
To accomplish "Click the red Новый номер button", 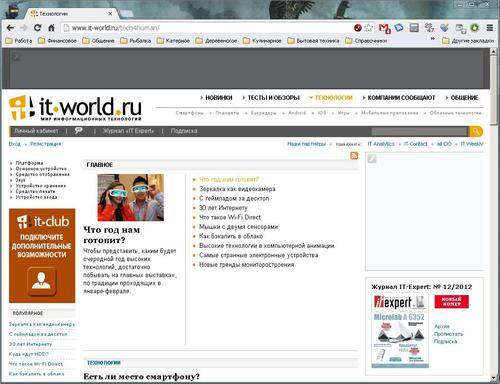I will pos(451,302).
